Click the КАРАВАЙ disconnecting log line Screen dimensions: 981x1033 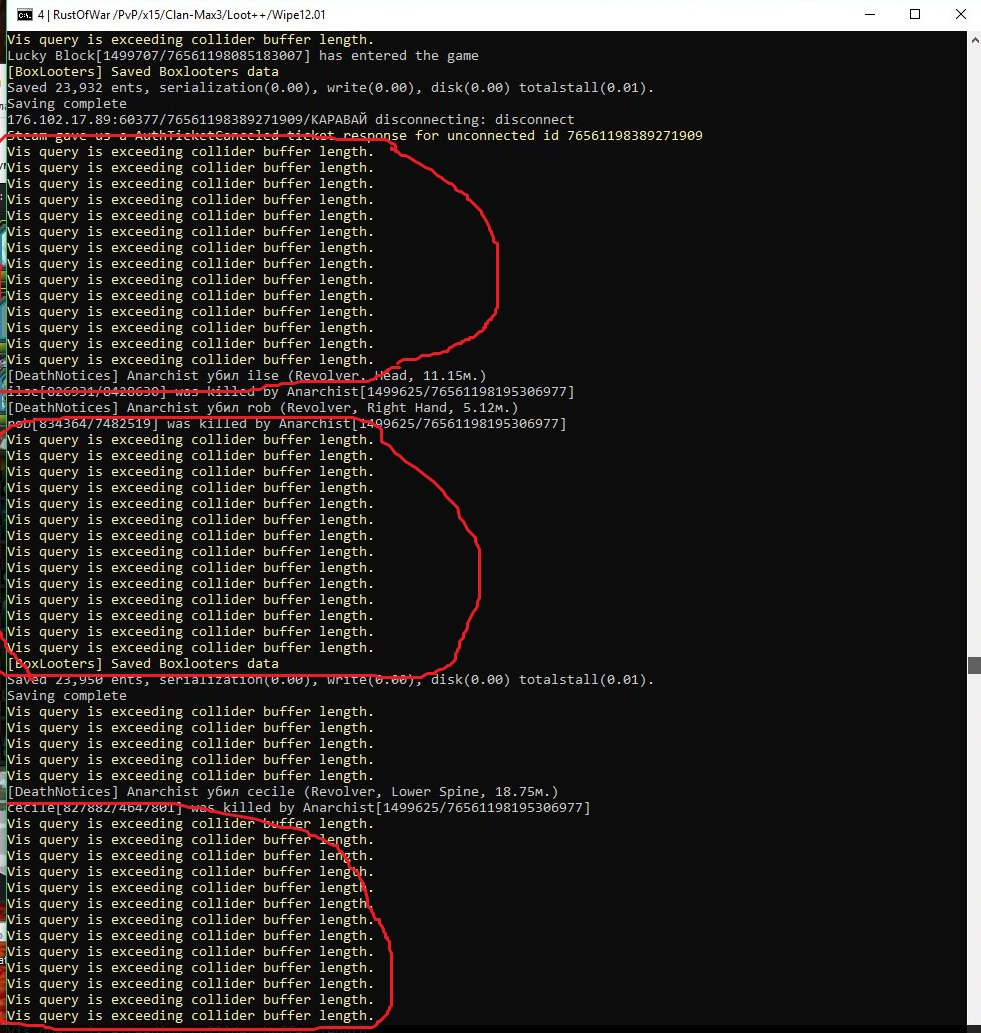tap(290, 120)
